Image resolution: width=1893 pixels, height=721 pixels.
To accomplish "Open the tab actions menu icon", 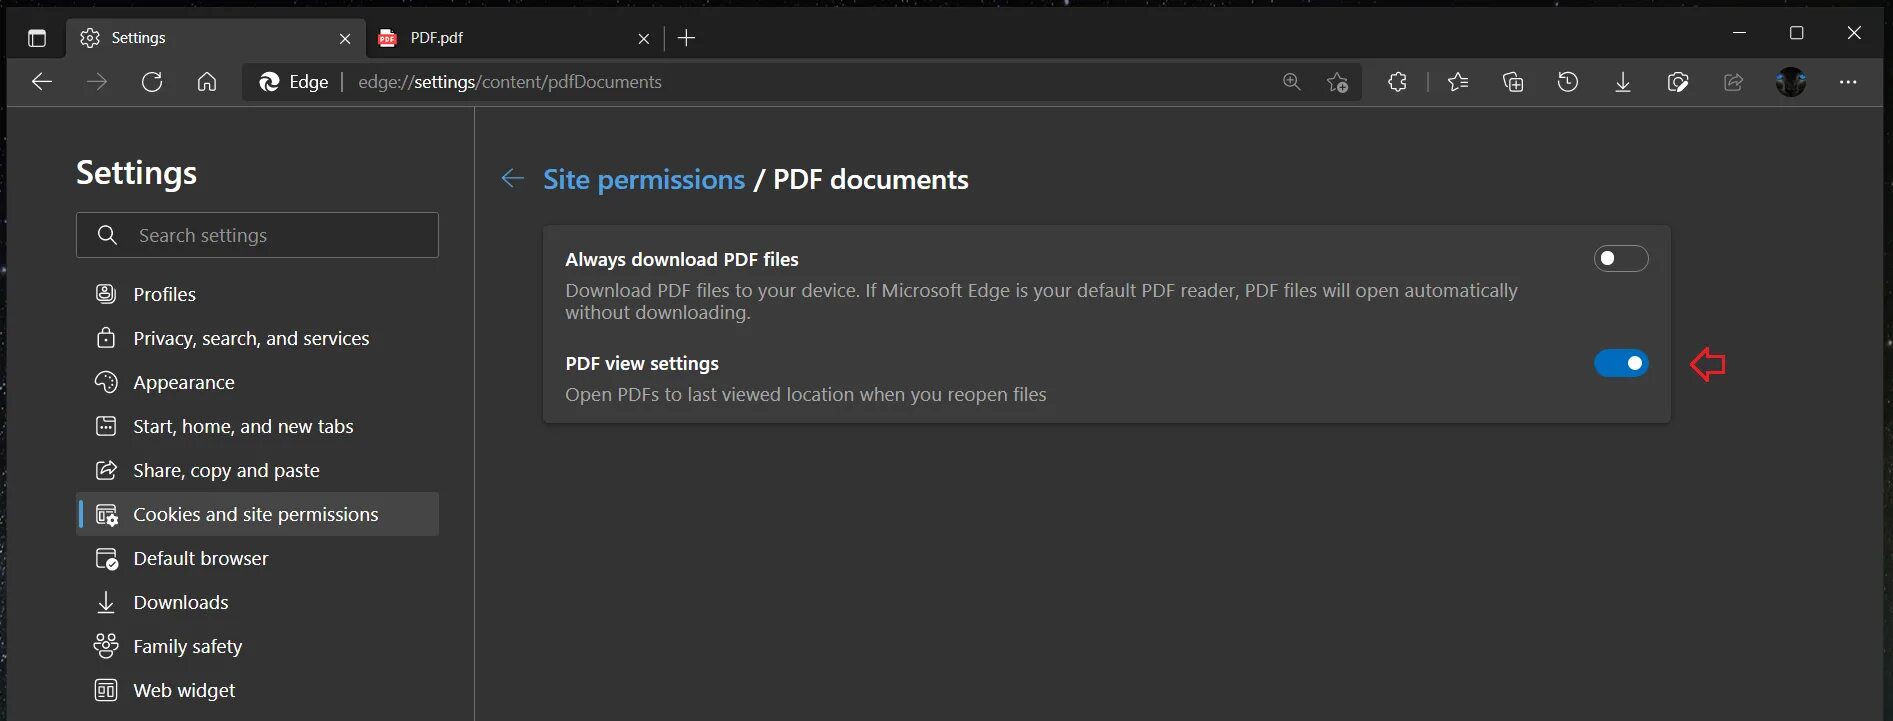I will point(37,38).
